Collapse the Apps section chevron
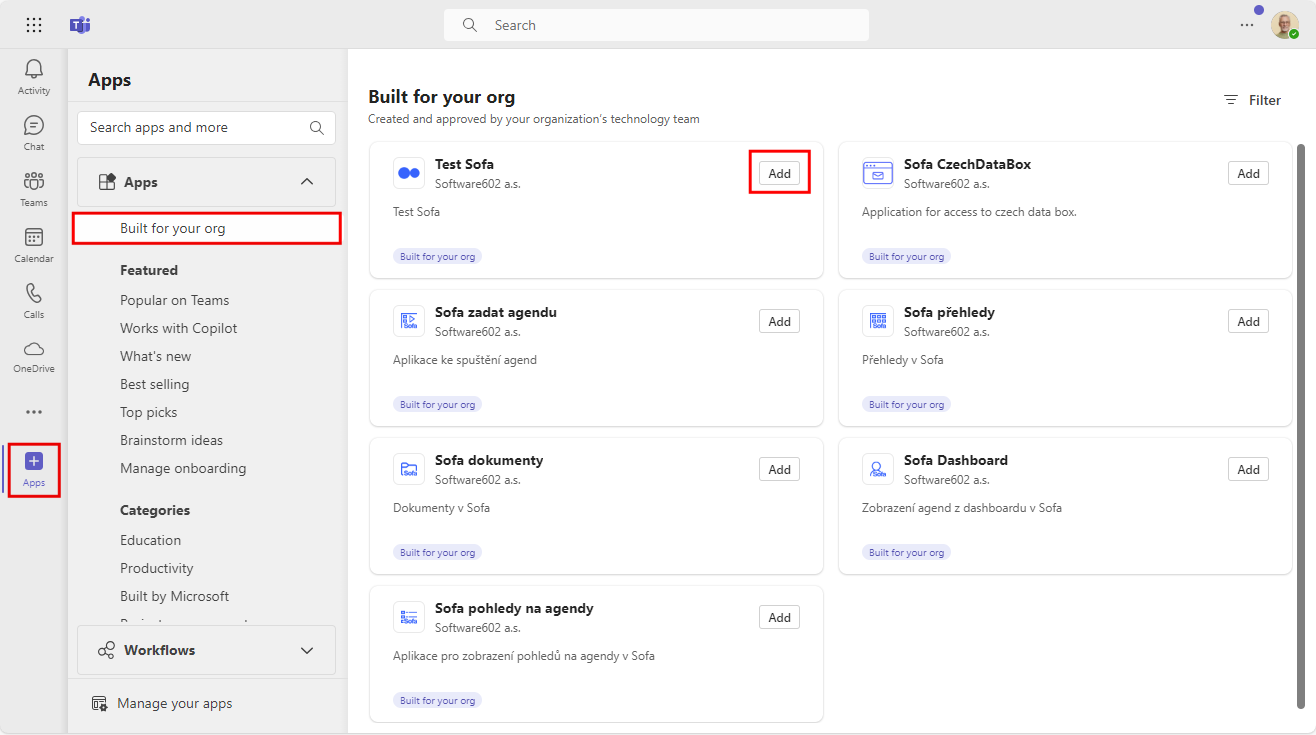Viewport: 1316px width, 735px height. point(307,182)
